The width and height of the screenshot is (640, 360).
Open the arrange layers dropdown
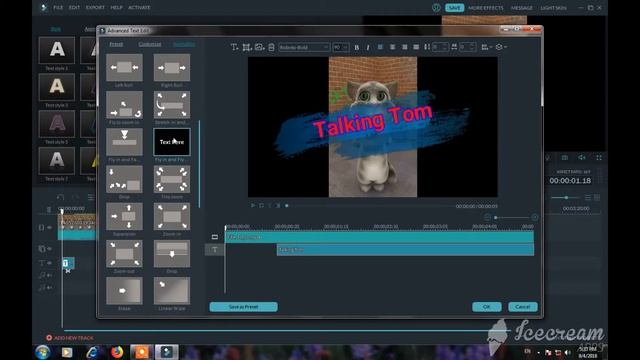tap(501, 47)
